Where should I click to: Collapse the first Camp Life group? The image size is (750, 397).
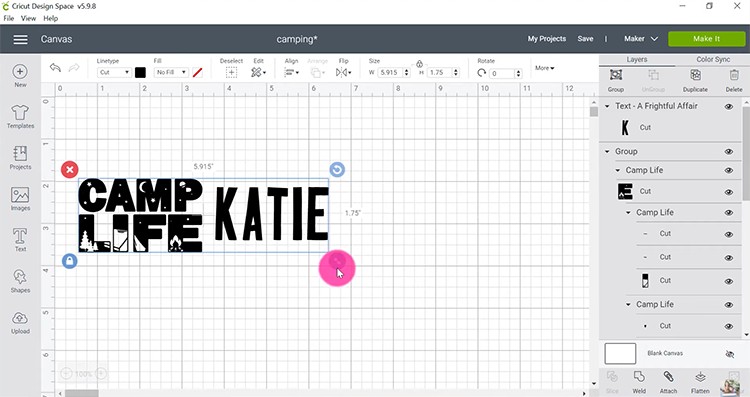pyautogui.click(x=618, y=170)
